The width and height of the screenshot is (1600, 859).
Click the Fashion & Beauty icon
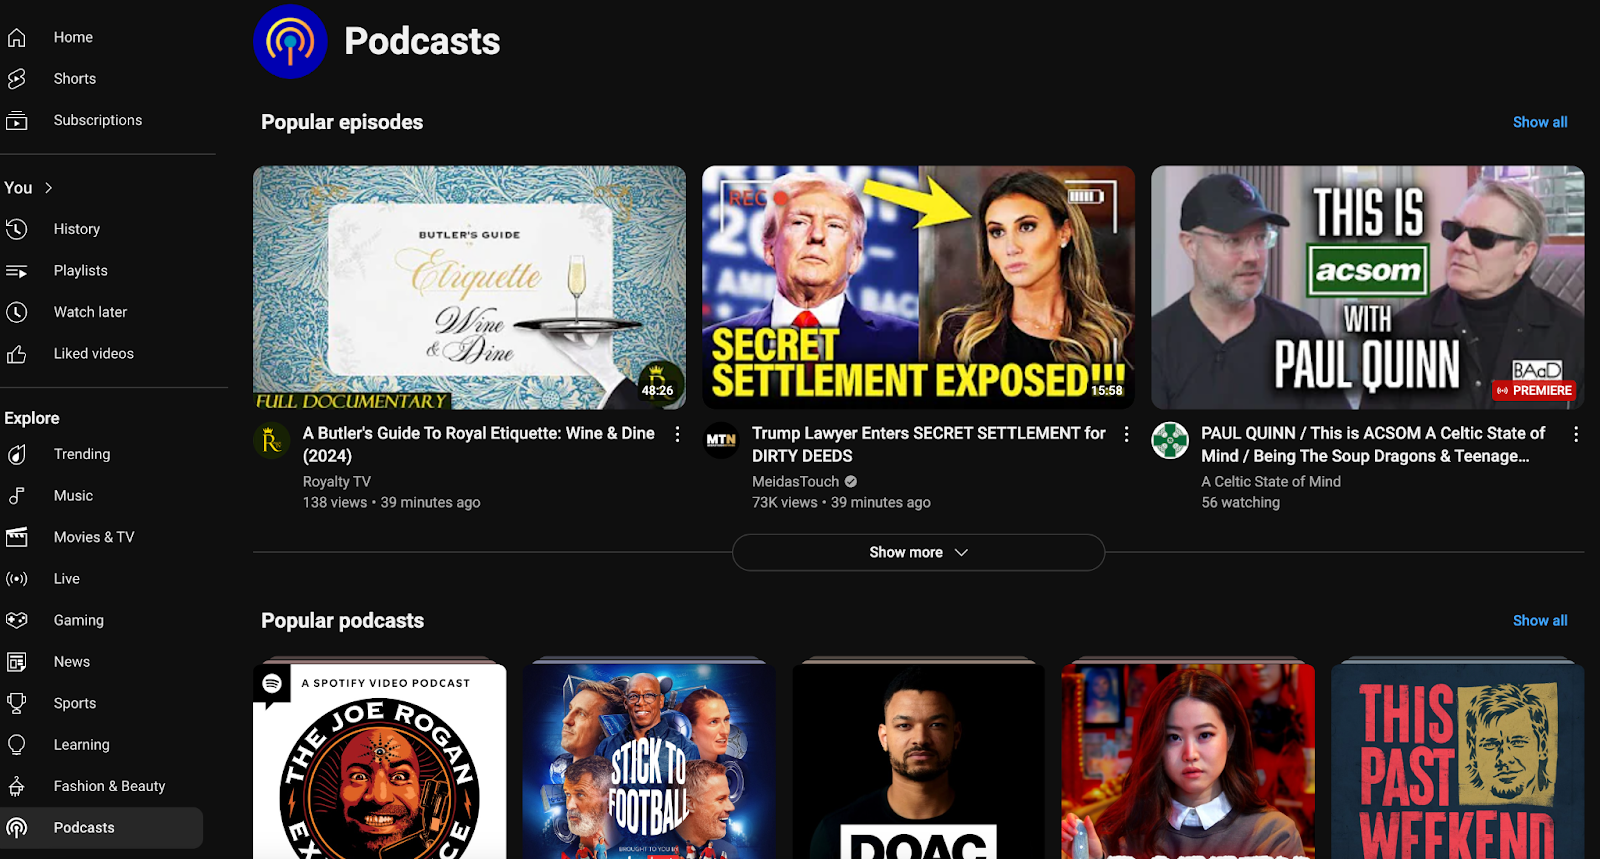point(16,786)
